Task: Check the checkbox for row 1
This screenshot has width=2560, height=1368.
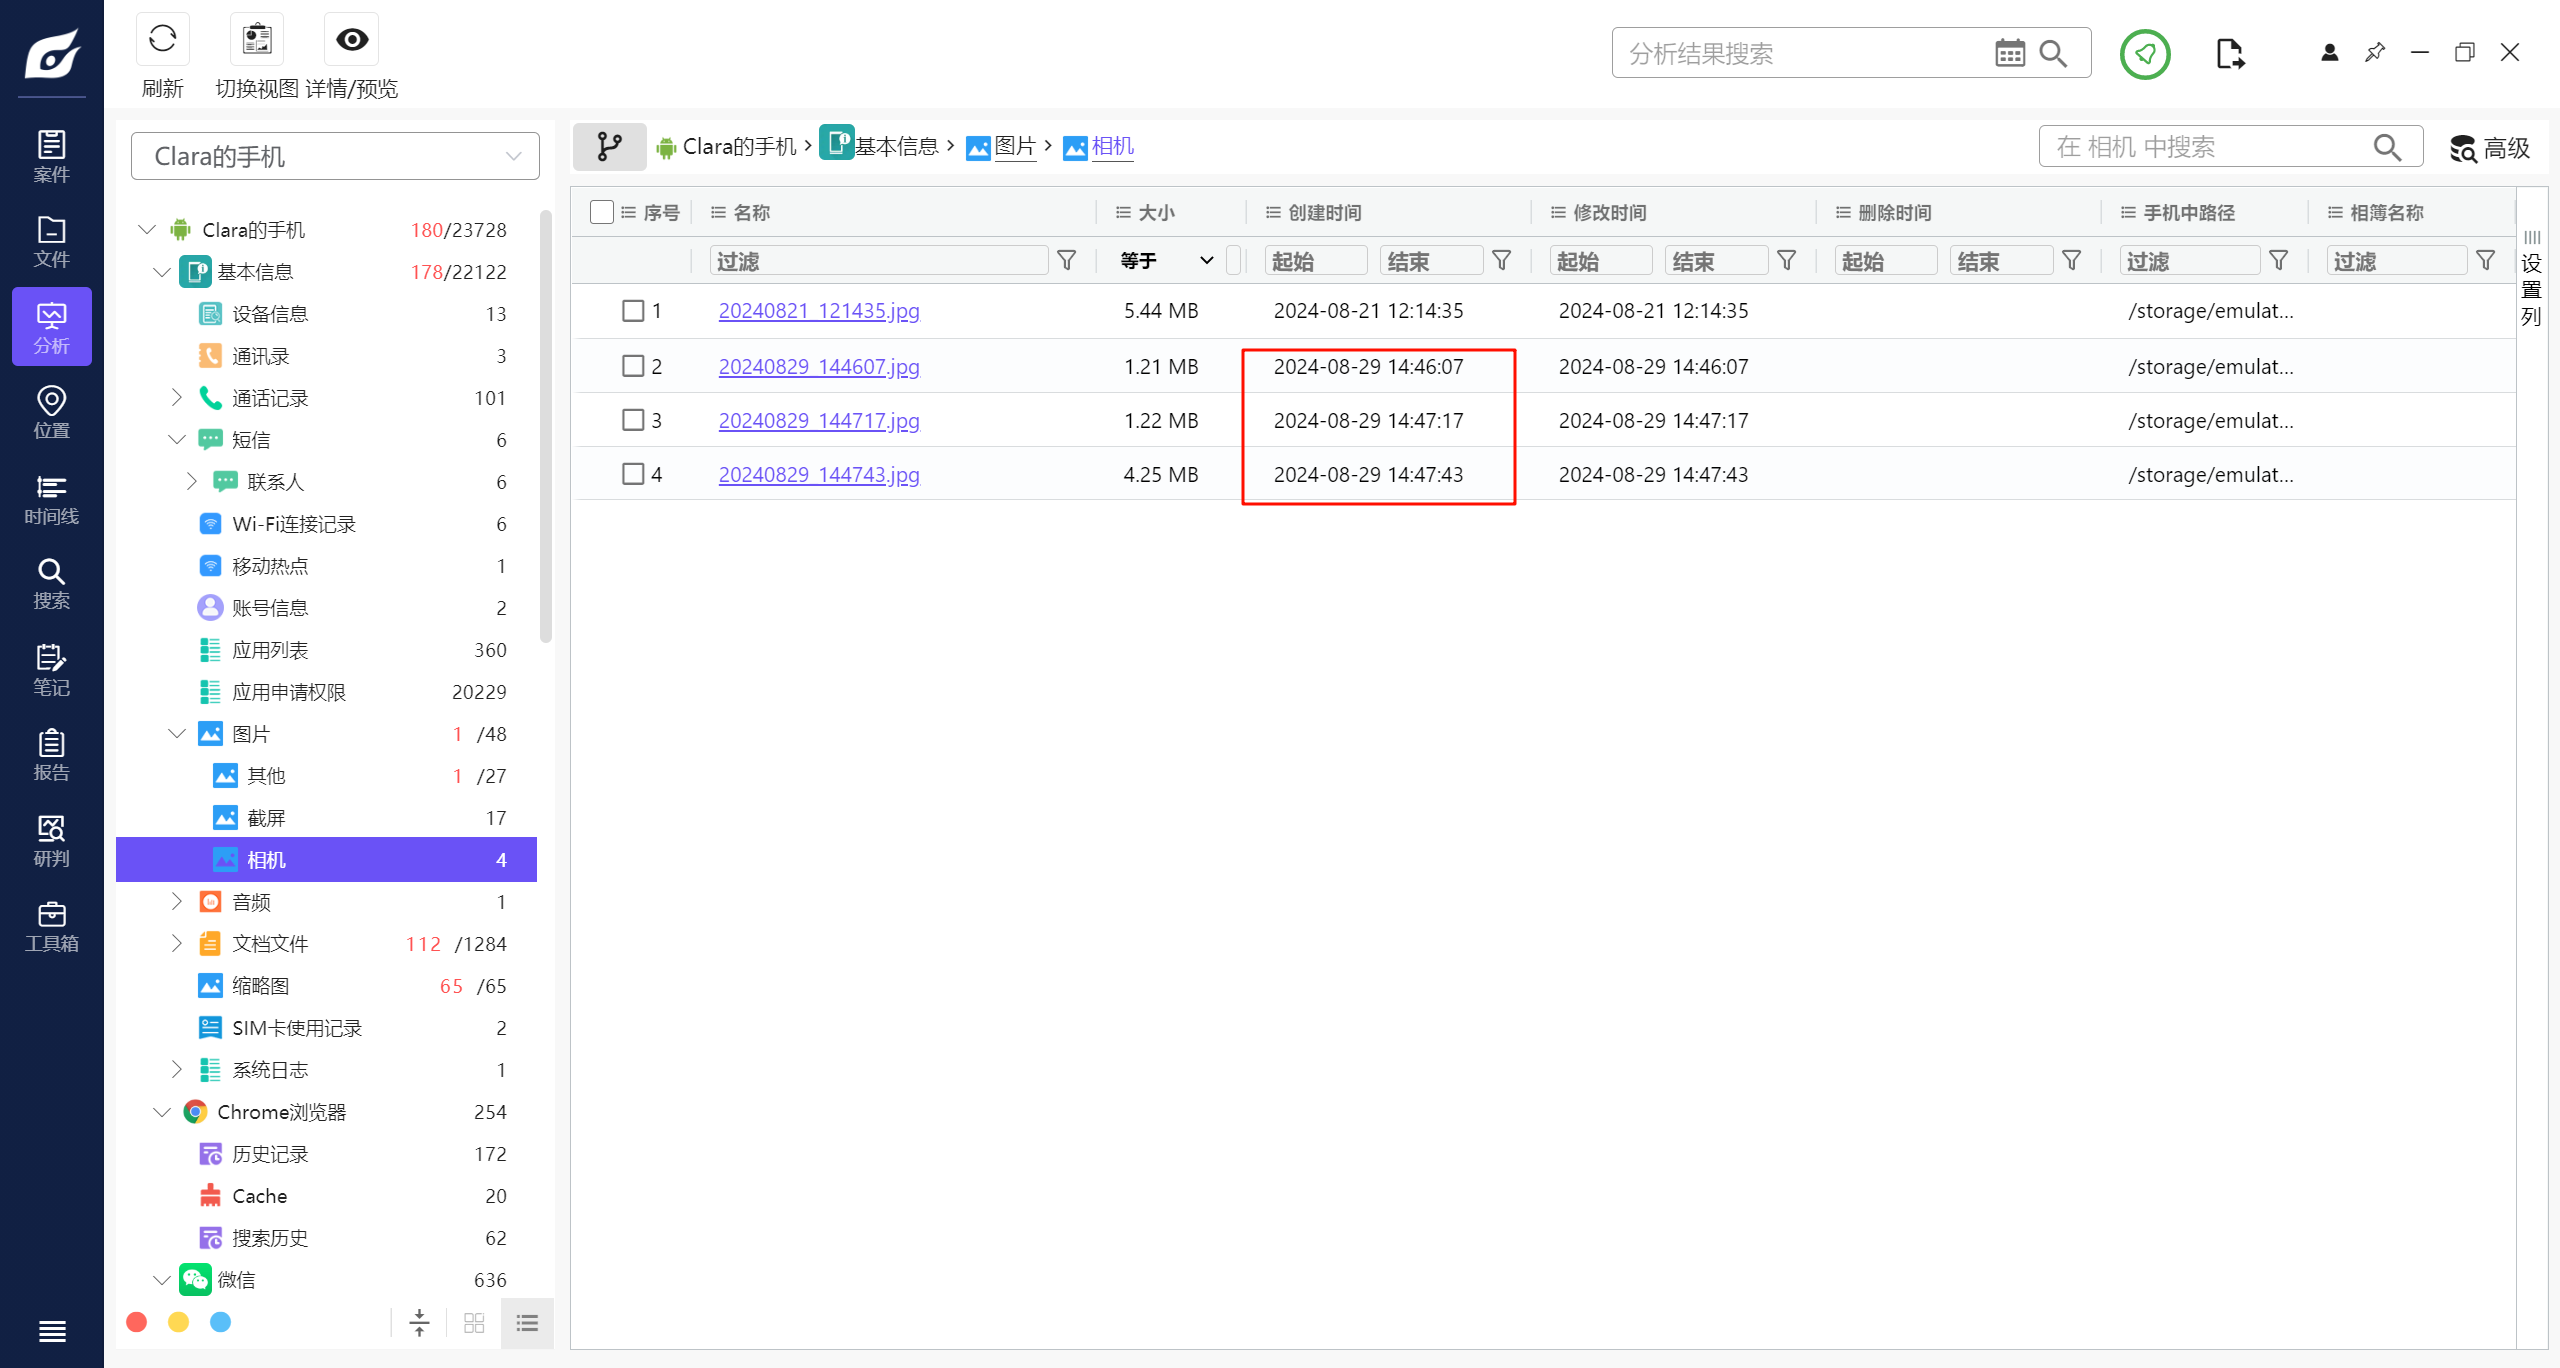Action: pos(633,311)
